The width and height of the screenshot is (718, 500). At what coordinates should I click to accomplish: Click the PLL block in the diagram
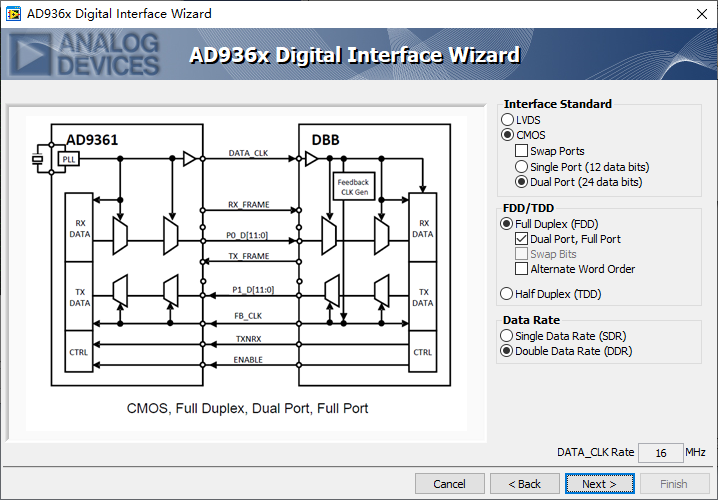69,159
